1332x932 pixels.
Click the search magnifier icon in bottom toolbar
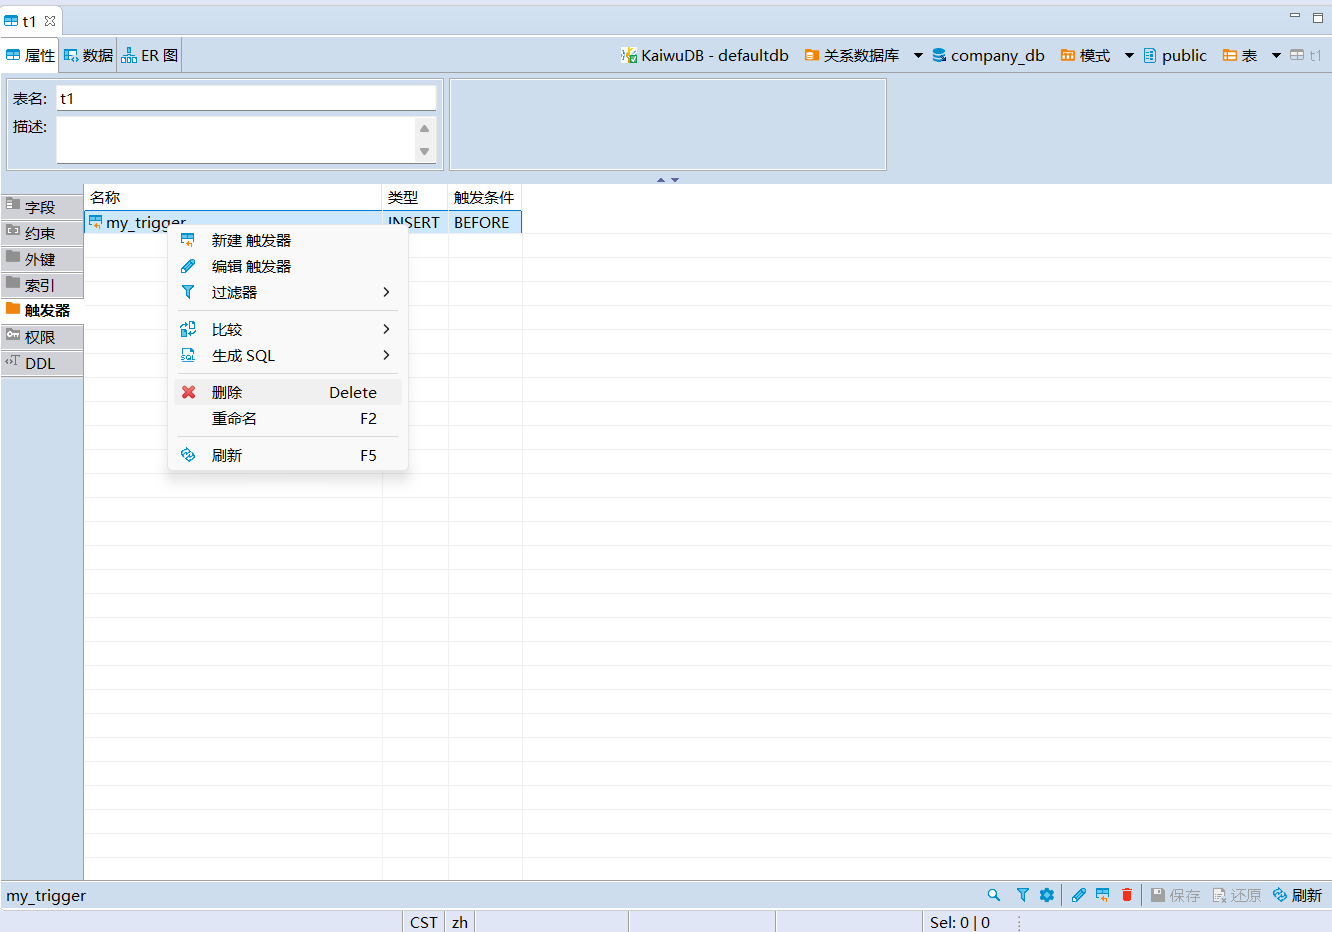(x=993, y=895)
